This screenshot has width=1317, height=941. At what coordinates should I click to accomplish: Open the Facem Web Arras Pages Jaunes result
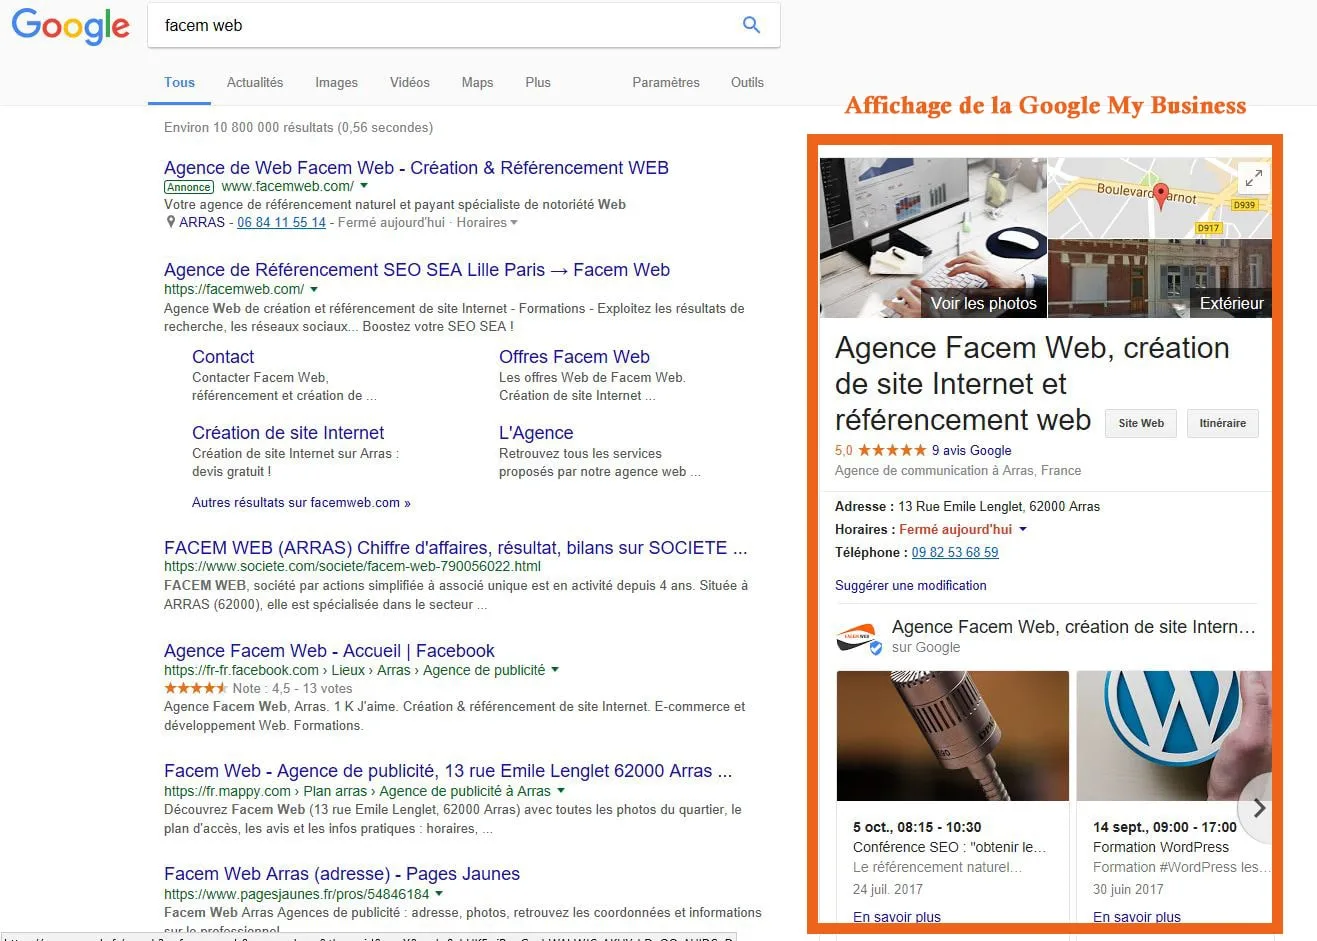342,873
